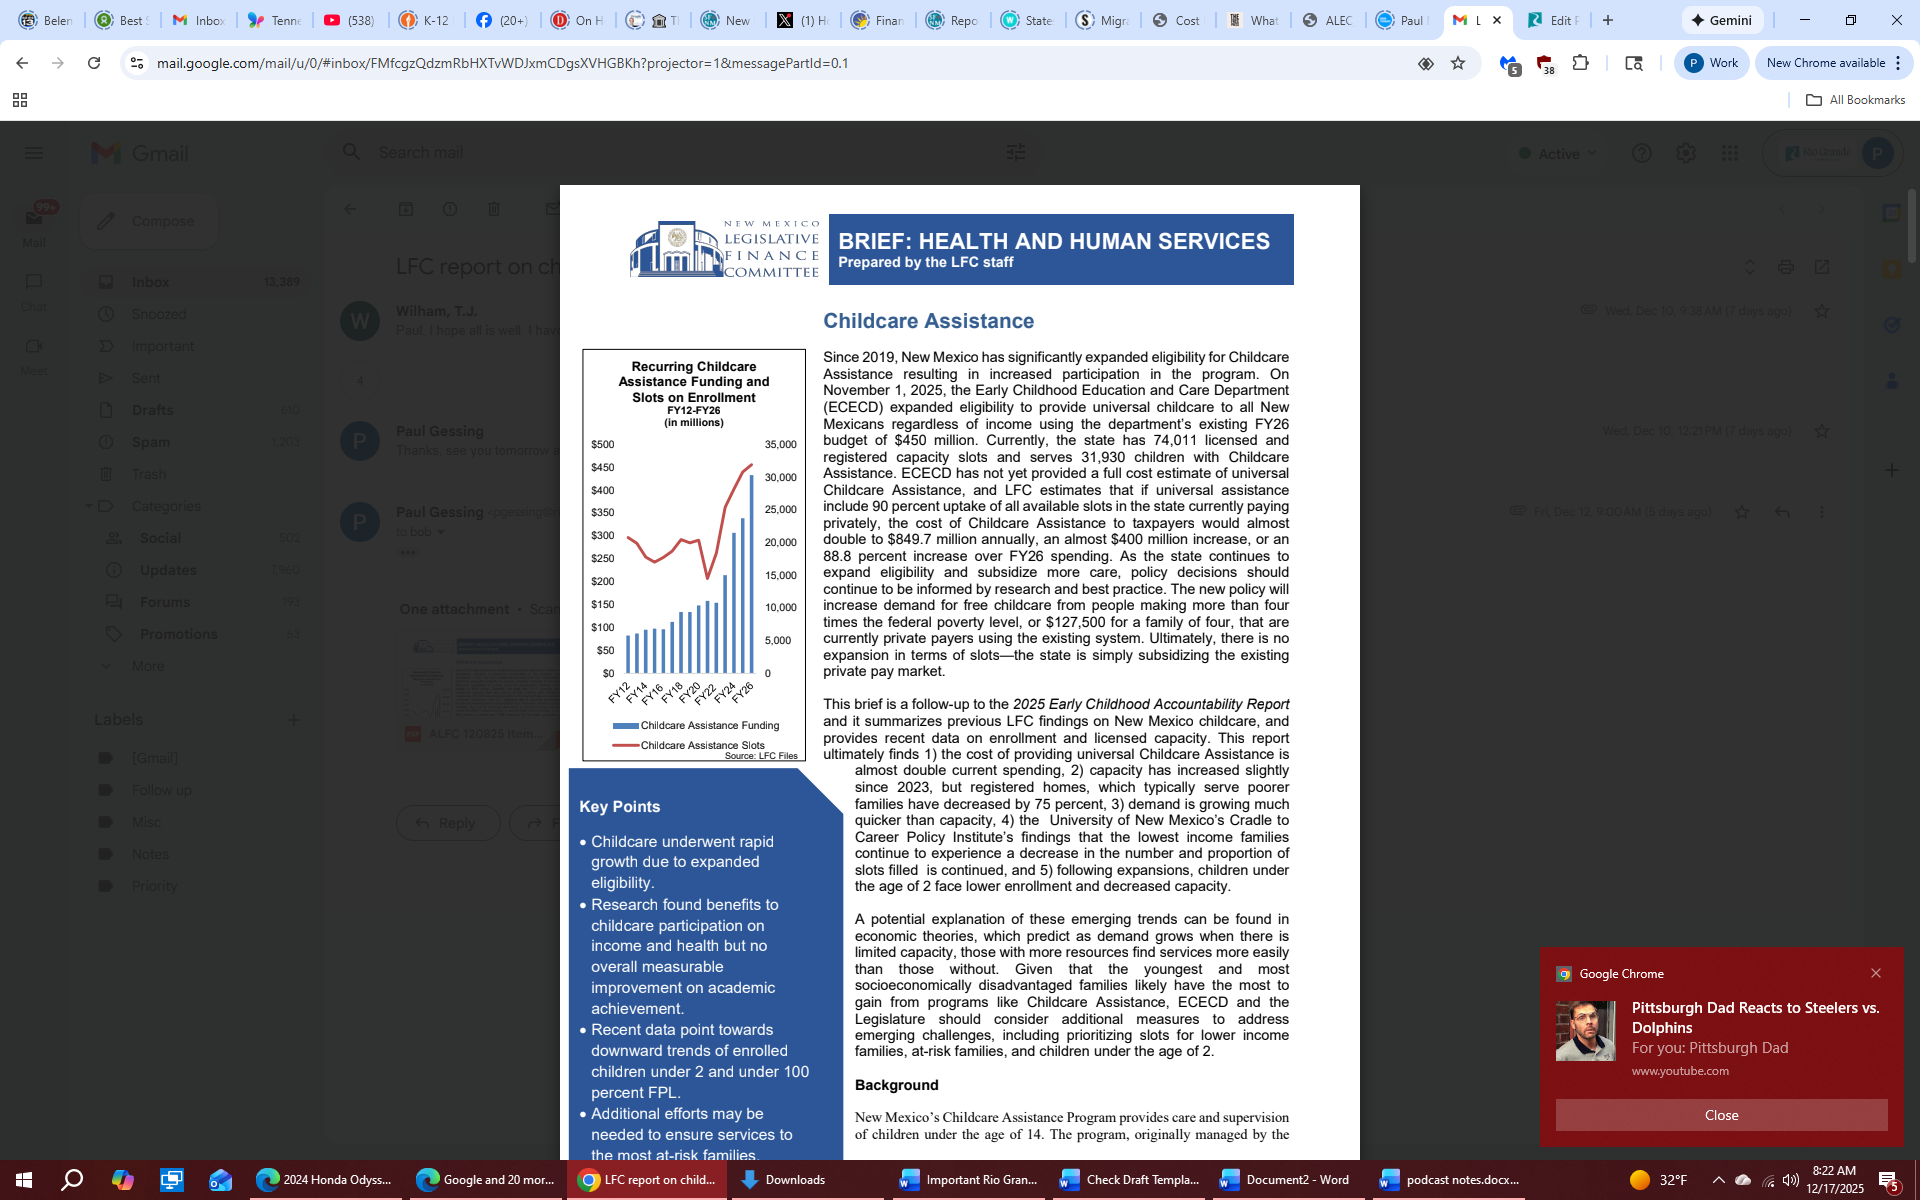Star Paul Gessing's Dec 10 message
Viewport: 1920px width, 1200px height.
(x=1822, y=431)
